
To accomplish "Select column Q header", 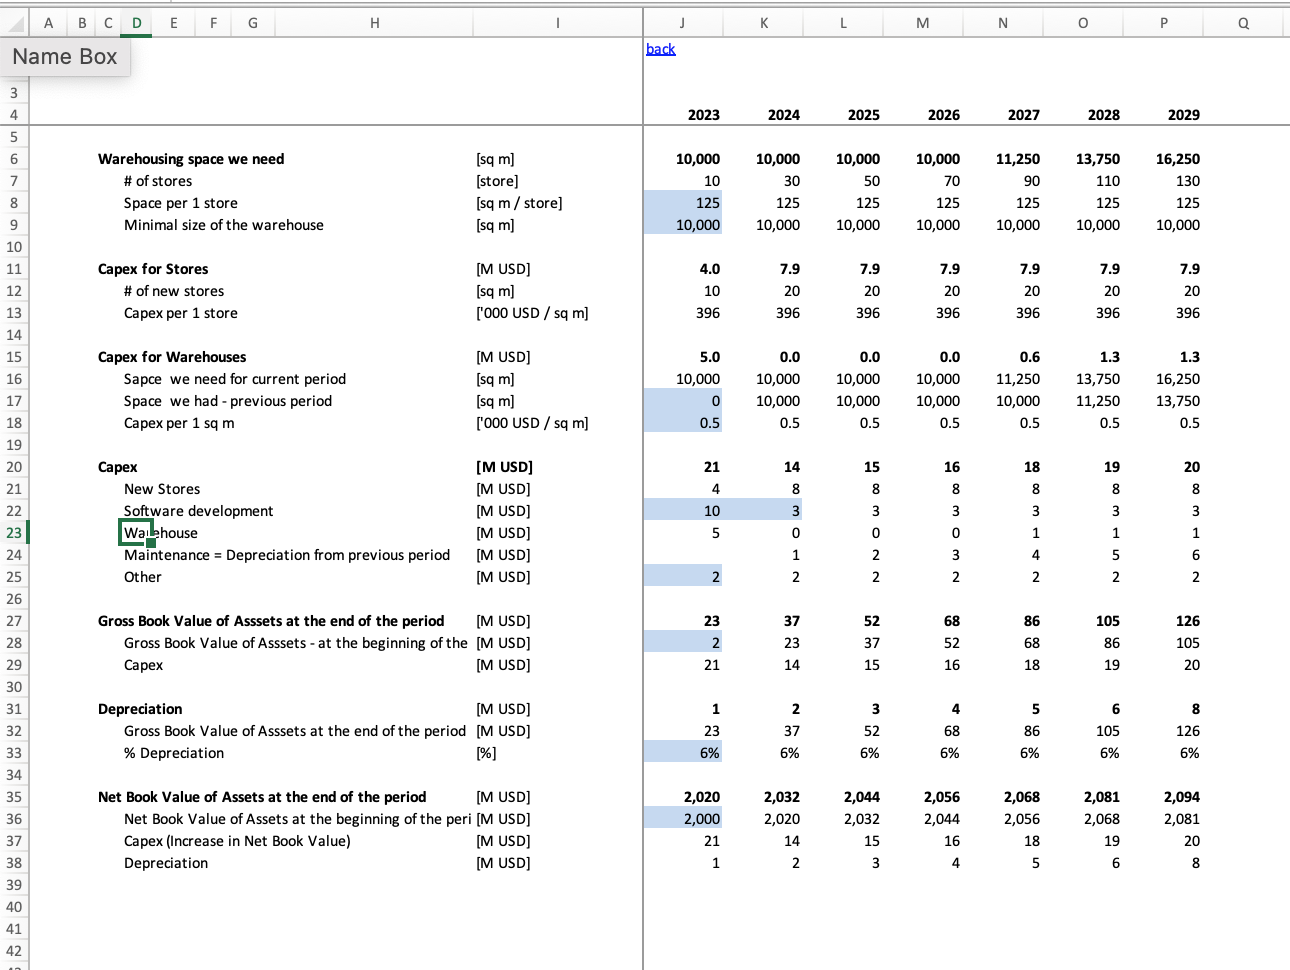I will click(x=1243, y=23).
